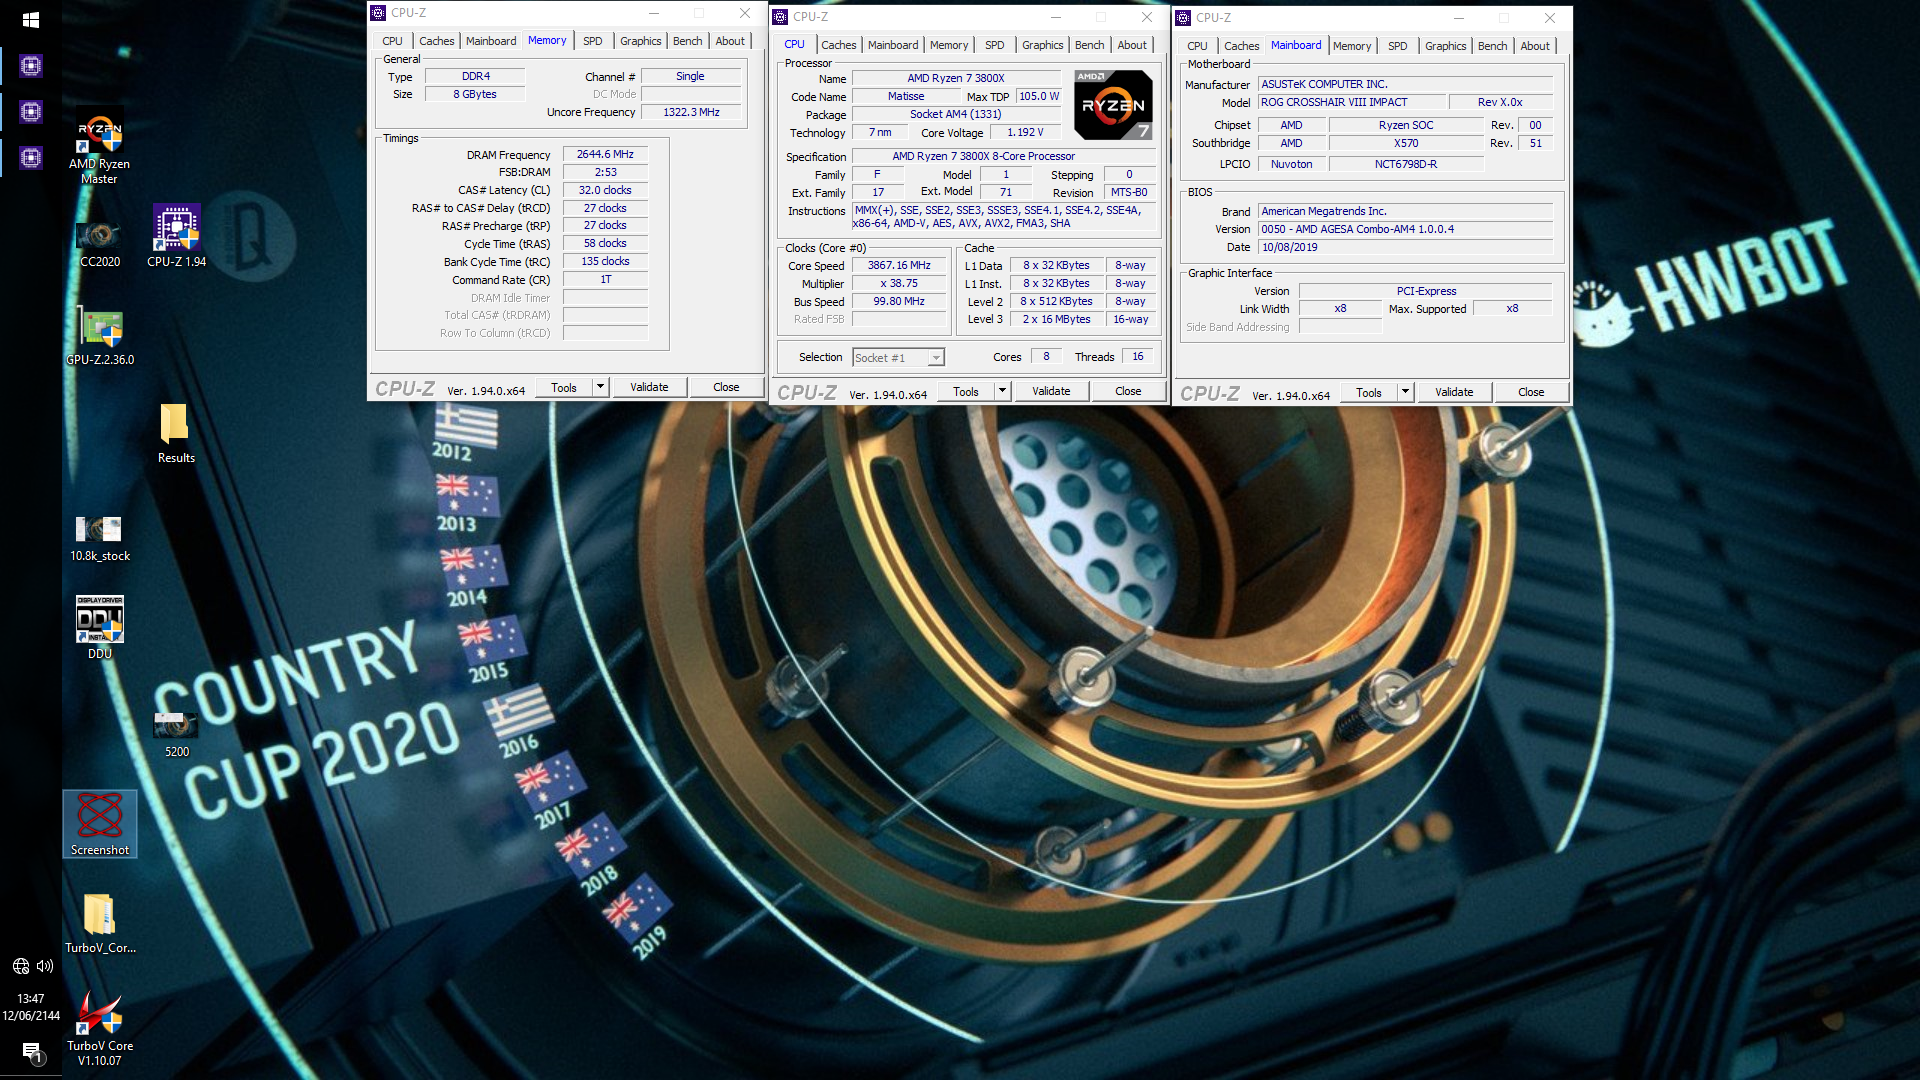This screenshot has height=1080, width=1920.
Task: Expand Tools dropdown arrow in CPU window
Action: click(x=1003, y=392)
